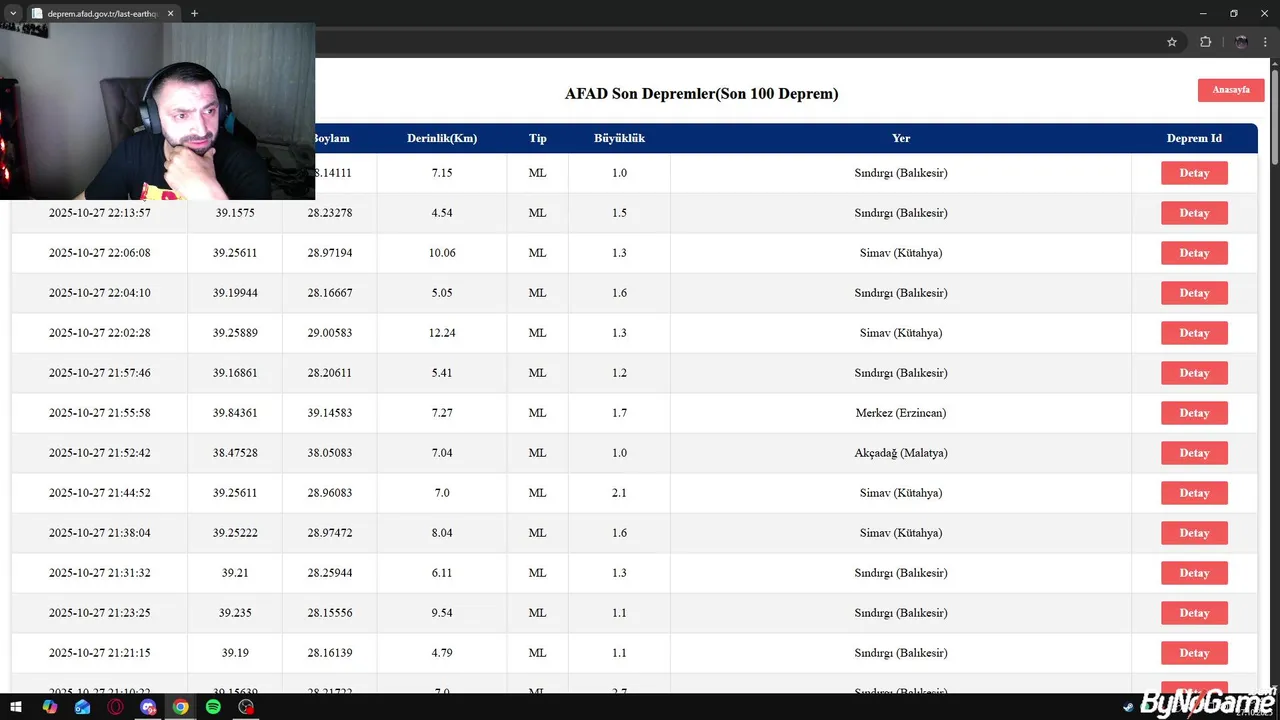Click the Büyüklük column header
Viewport: 1280px width, 720px height.
[619, 138]
